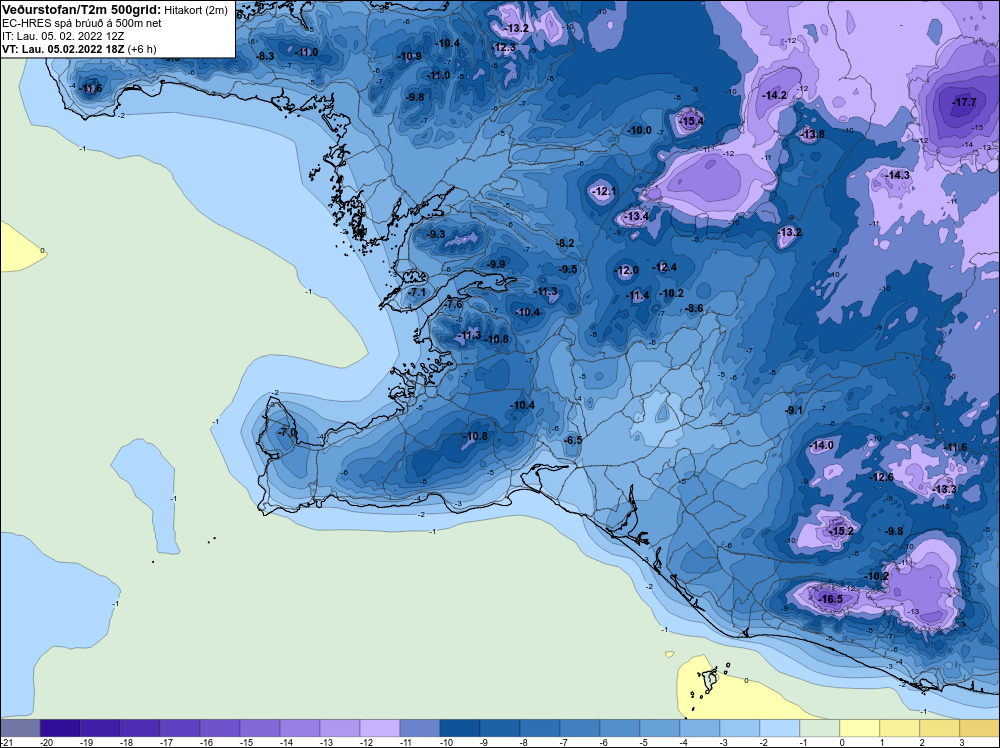Click the -8.6 temperature label
The height and width of the screenshot is (748, 1000).
pyautogui.click(x=693, y=308)
